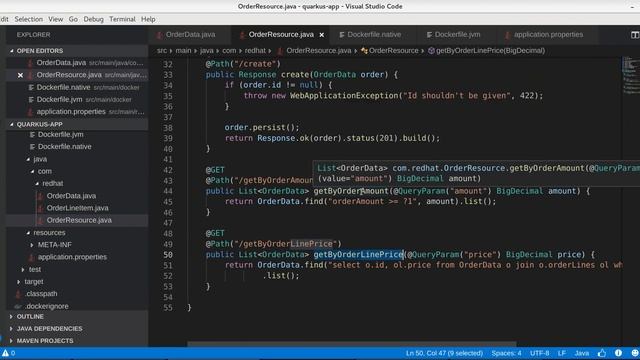Screen dimensions: 640x360
Task: Click the editor's horizontal scrollbar
Action: pyautogui.click(x=352, y=344)
